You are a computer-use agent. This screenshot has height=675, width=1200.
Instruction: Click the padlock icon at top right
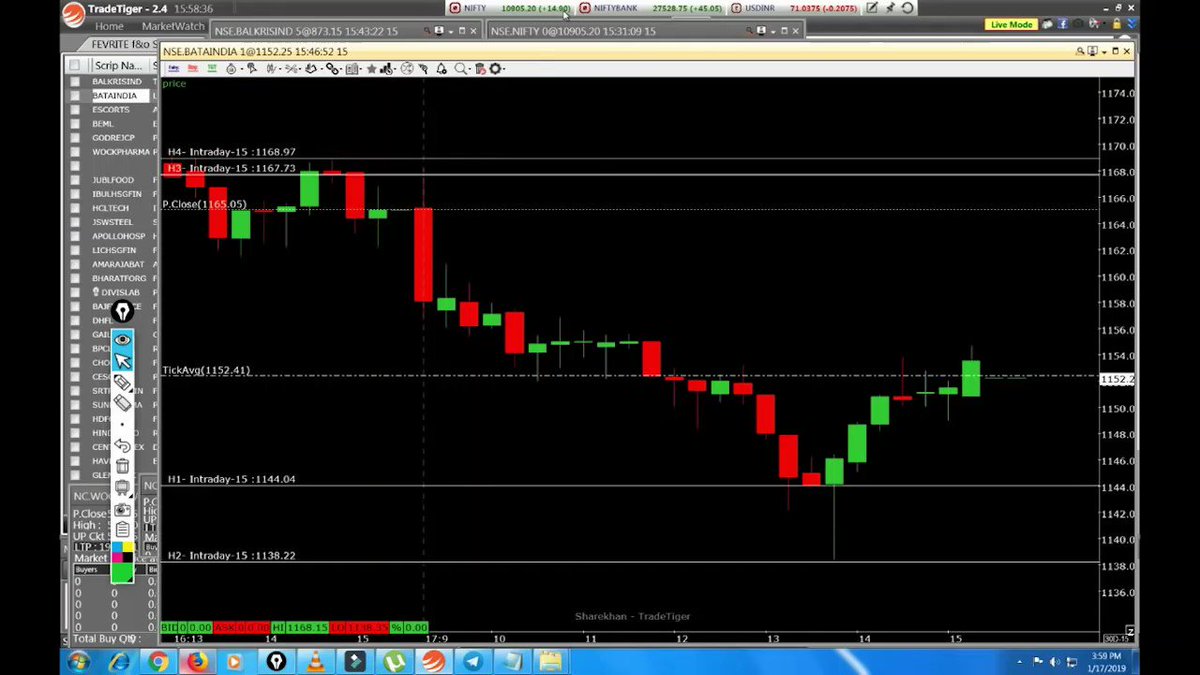1116,24
